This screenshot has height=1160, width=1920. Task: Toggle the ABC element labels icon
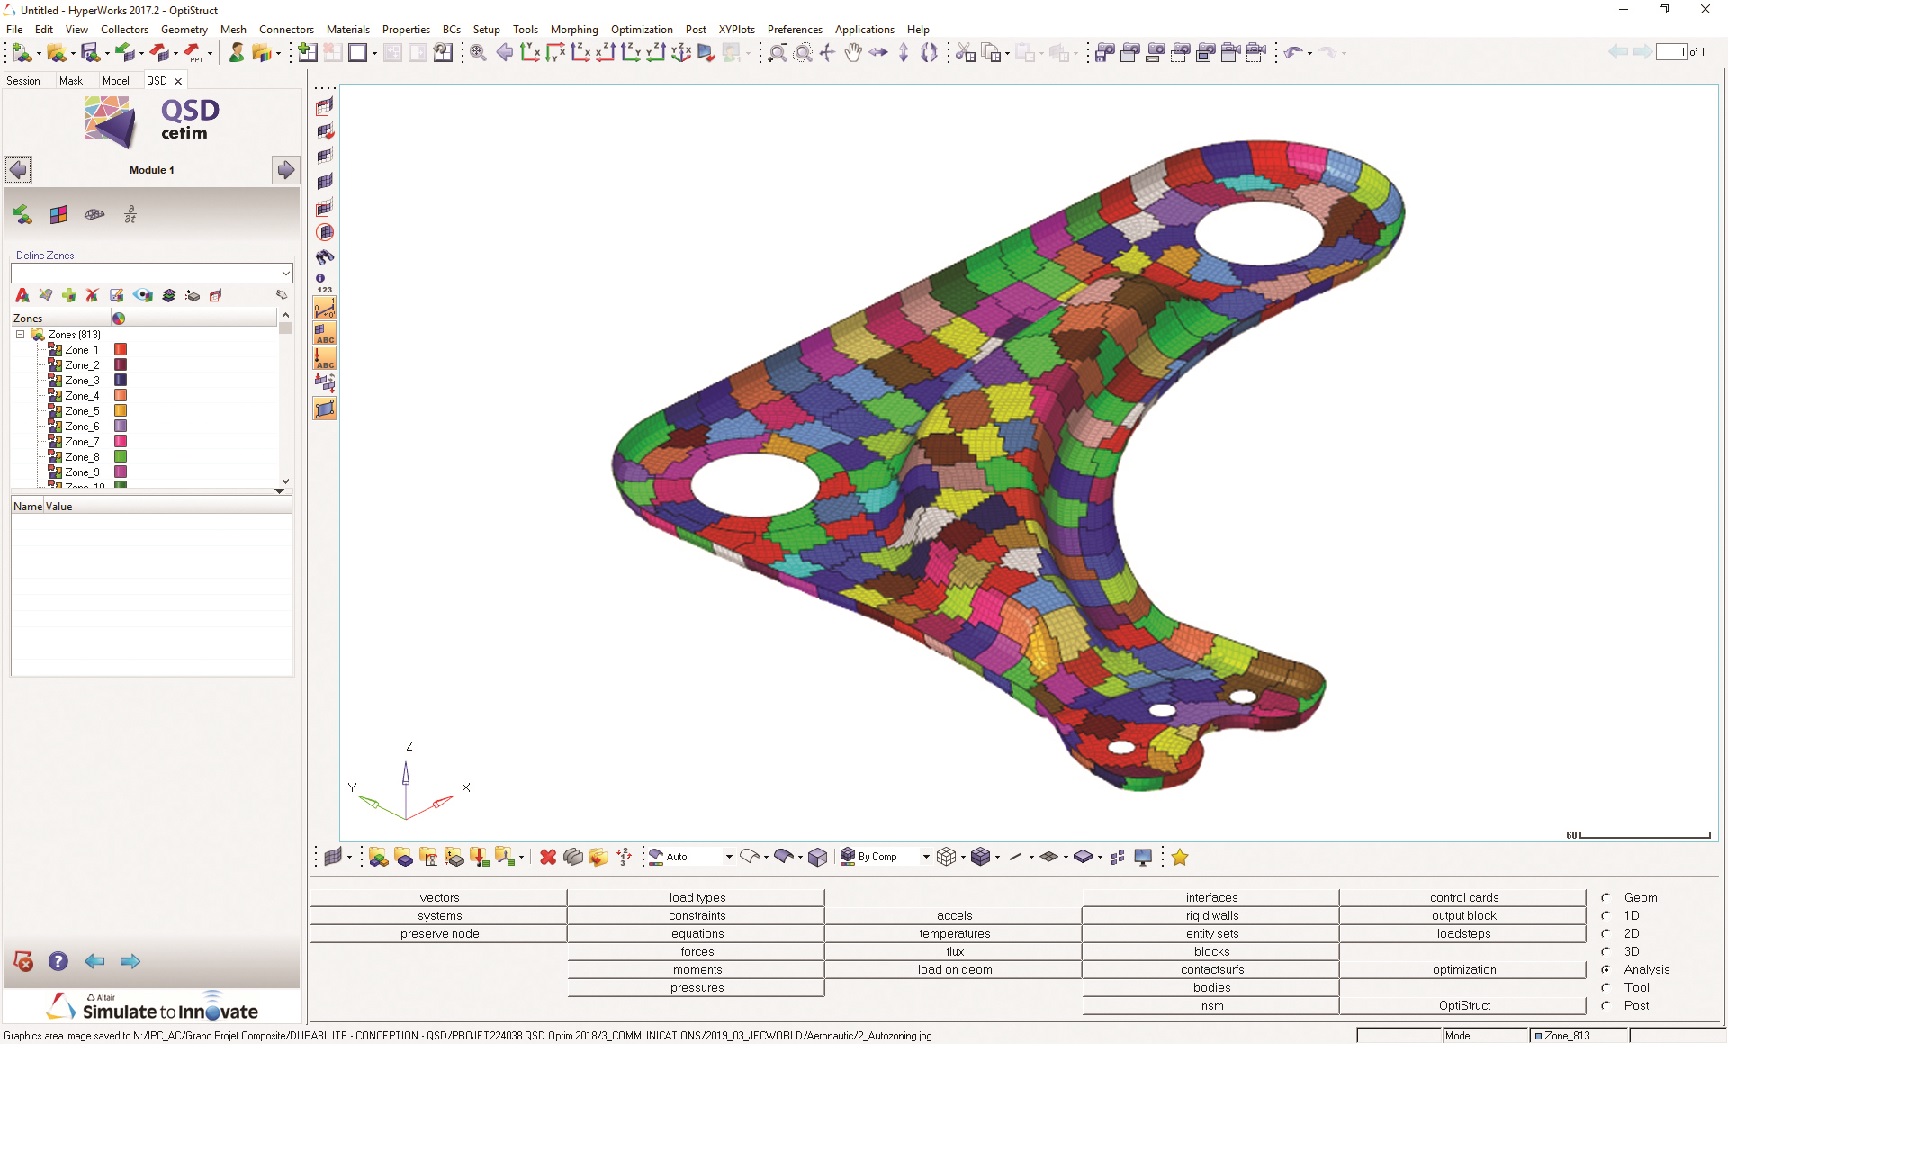(x=325, y=333)
